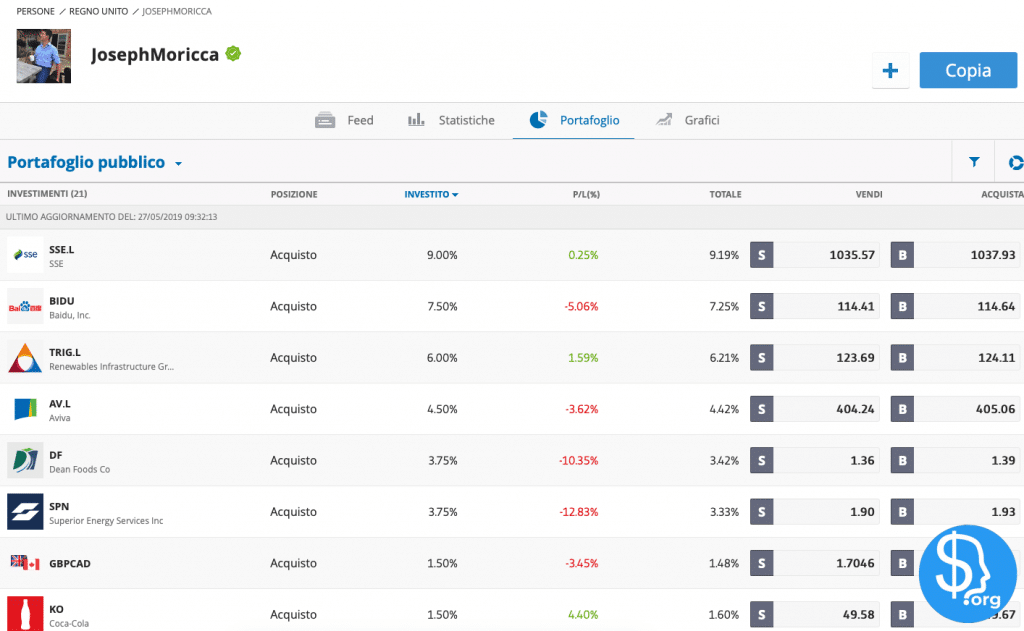Click the S sell button for SSE.L
1024x631 pixels.
coord(761,255)
